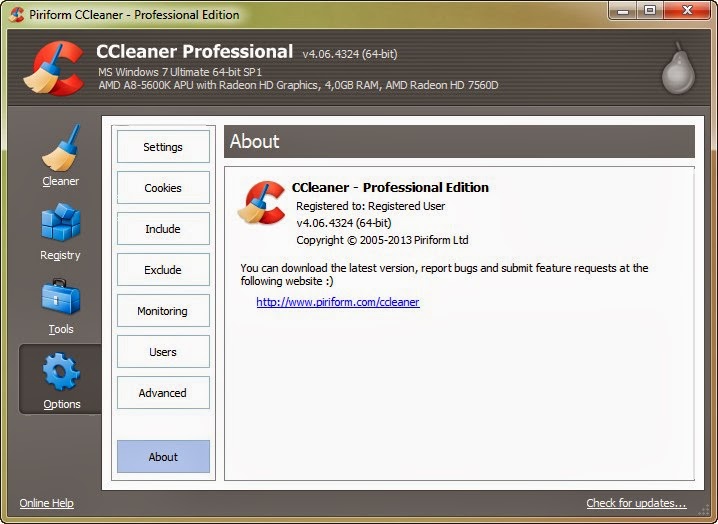Click the 'CCleaner - Professional Edition' heading
The width and height of the screenshot is (718, 524).
click(390, 187)
